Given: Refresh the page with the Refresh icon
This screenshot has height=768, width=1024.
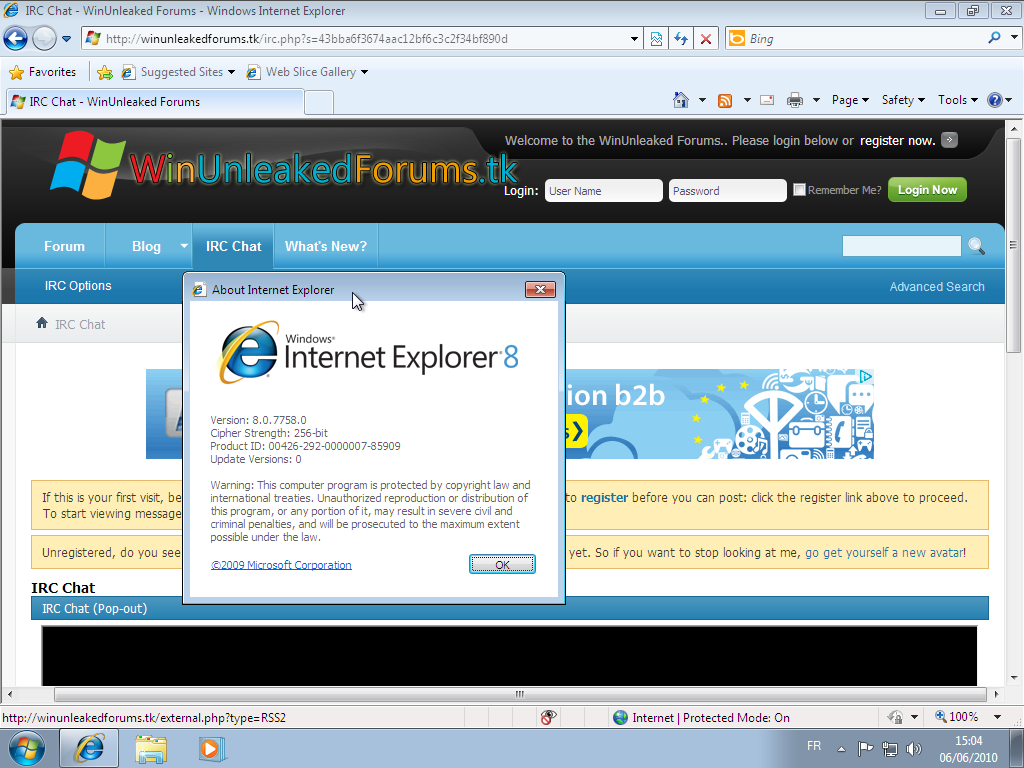Looking at the screenshot, I should click(681, 39).
